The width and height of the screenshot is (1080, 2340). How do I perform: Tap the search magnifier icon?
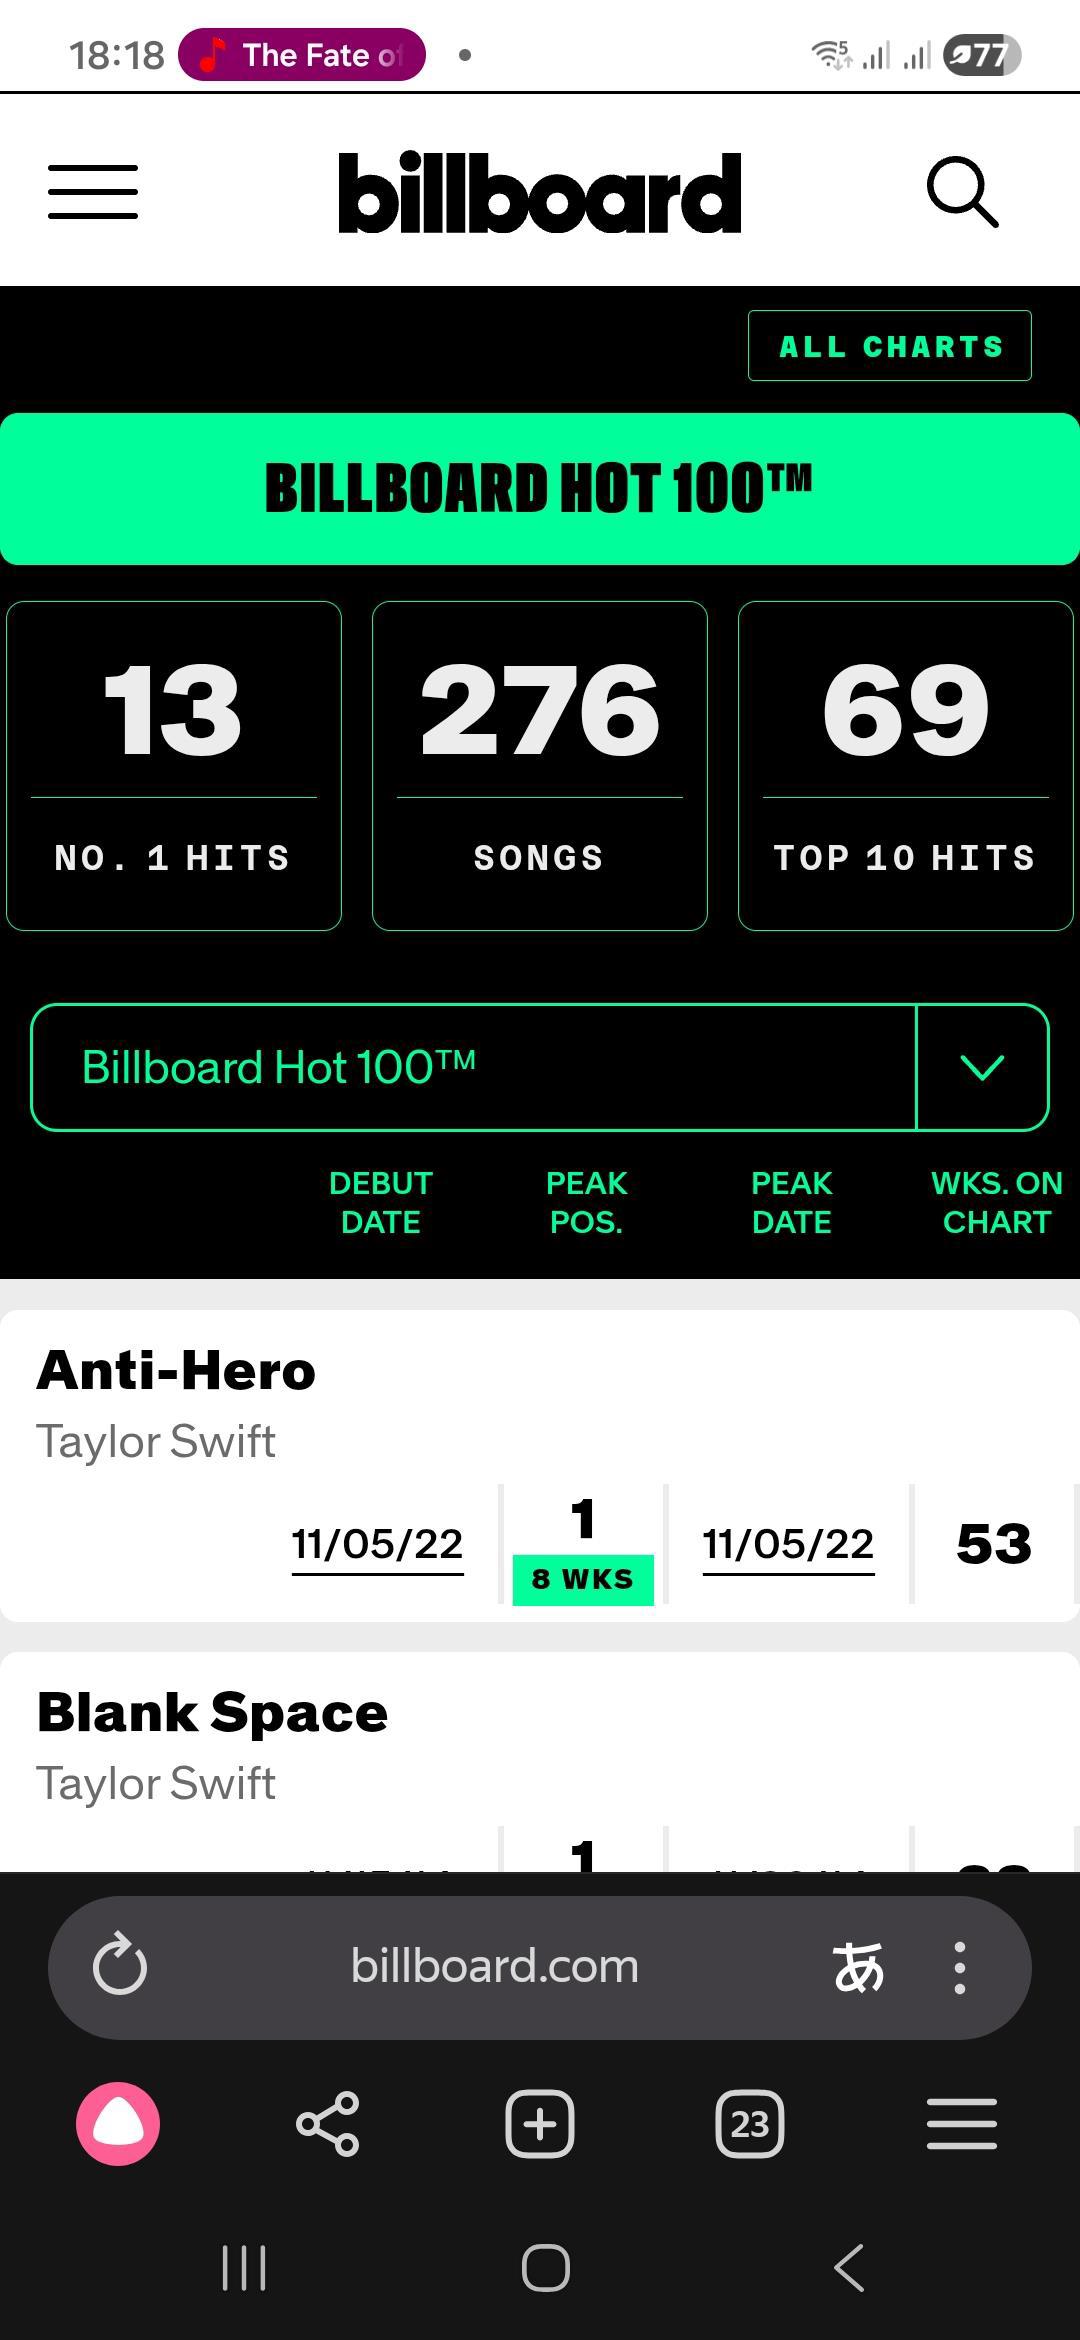pos(962,191)
